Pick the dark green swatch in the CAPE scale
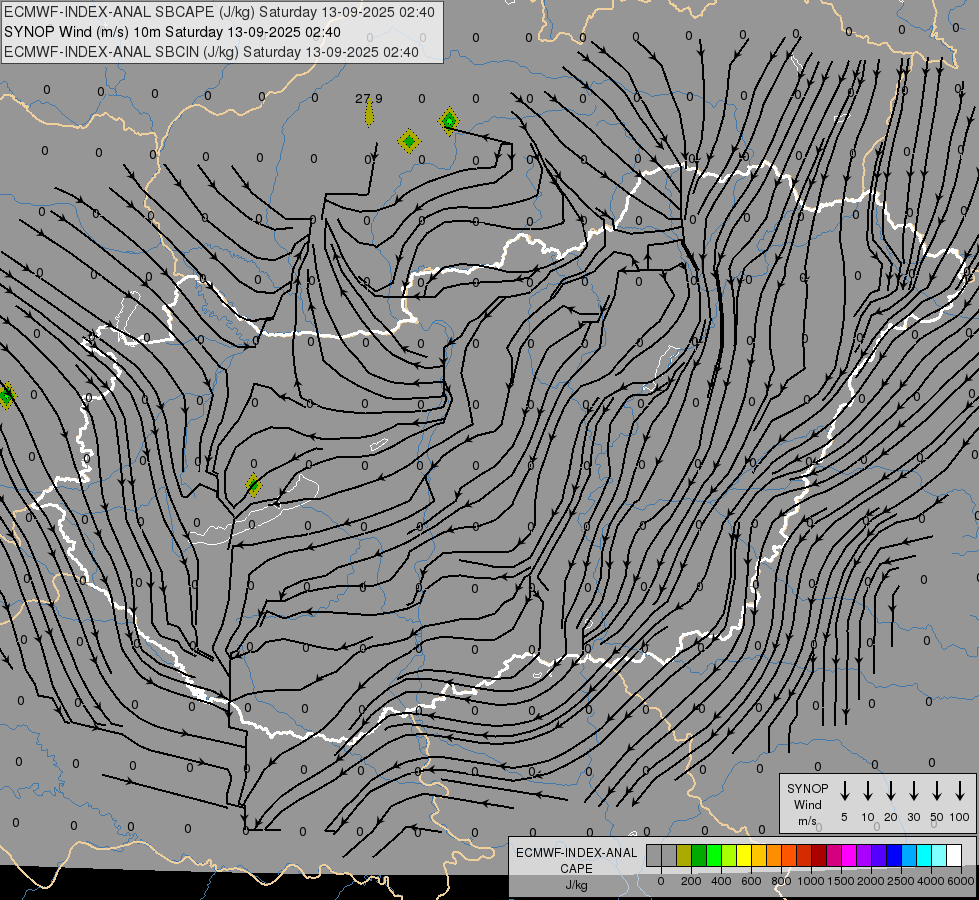The height and width of the screenshot is (900, 979). coord(699,855)
